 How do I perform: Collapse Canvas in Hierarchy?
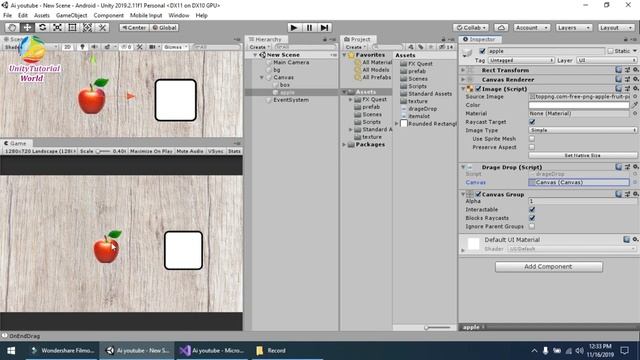click(262, 77)
